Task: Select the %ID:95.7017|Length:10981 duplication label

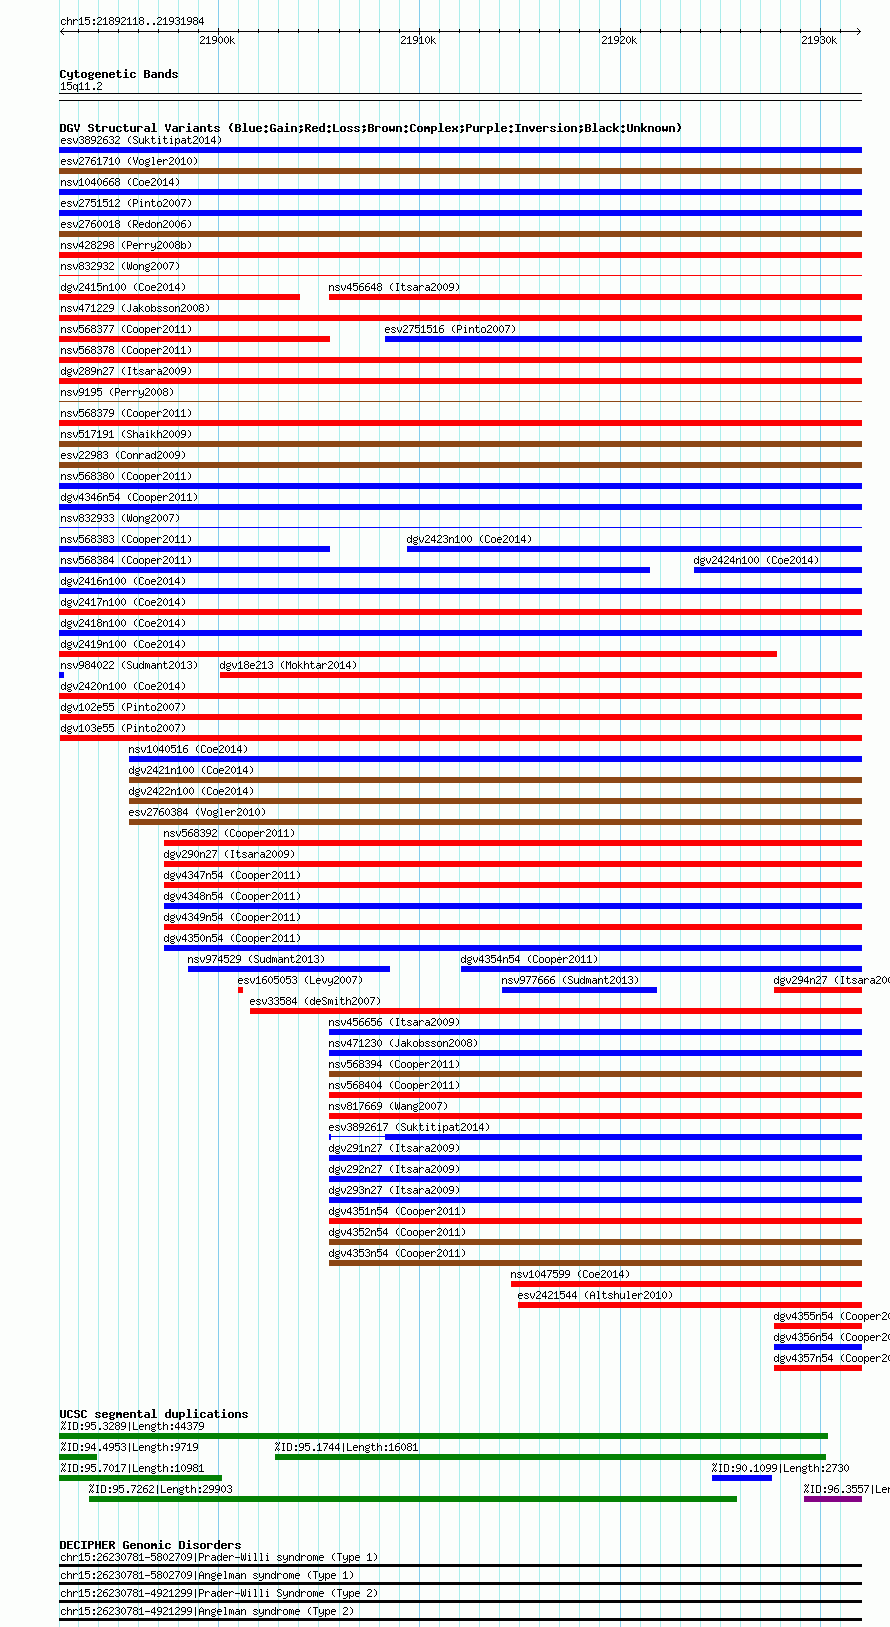Action: (132, 1468)
